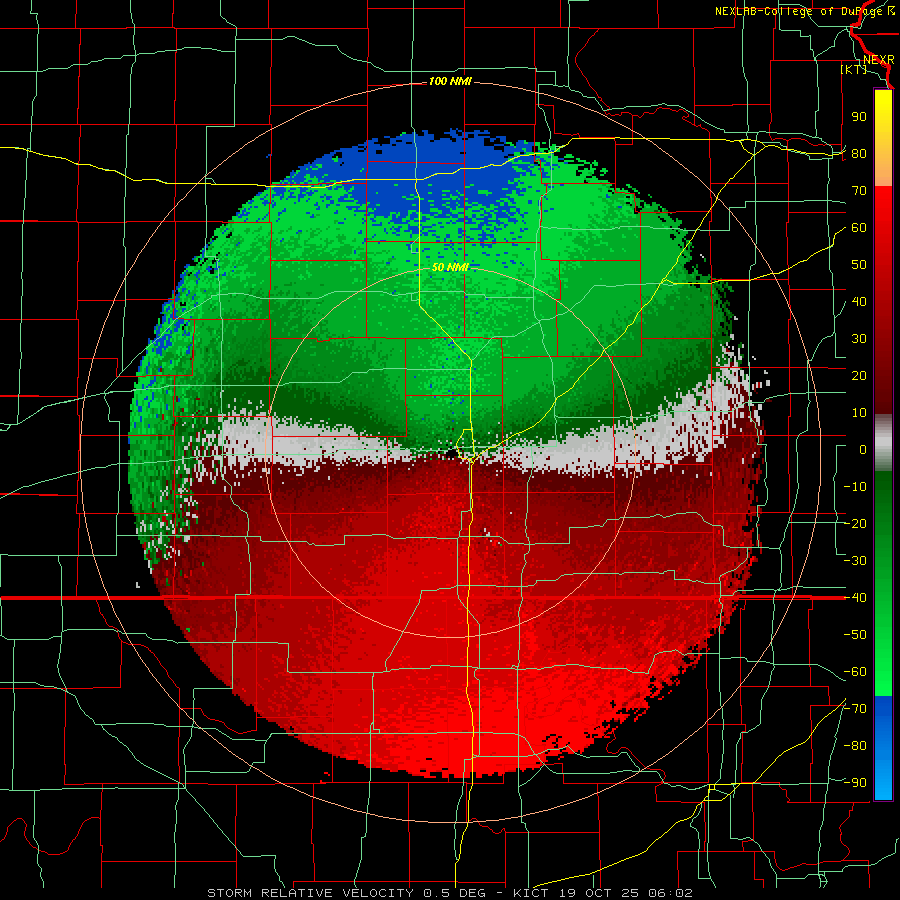Select the -80 value on velocity scale
The image size is (900, 900).
pos(855,746)
